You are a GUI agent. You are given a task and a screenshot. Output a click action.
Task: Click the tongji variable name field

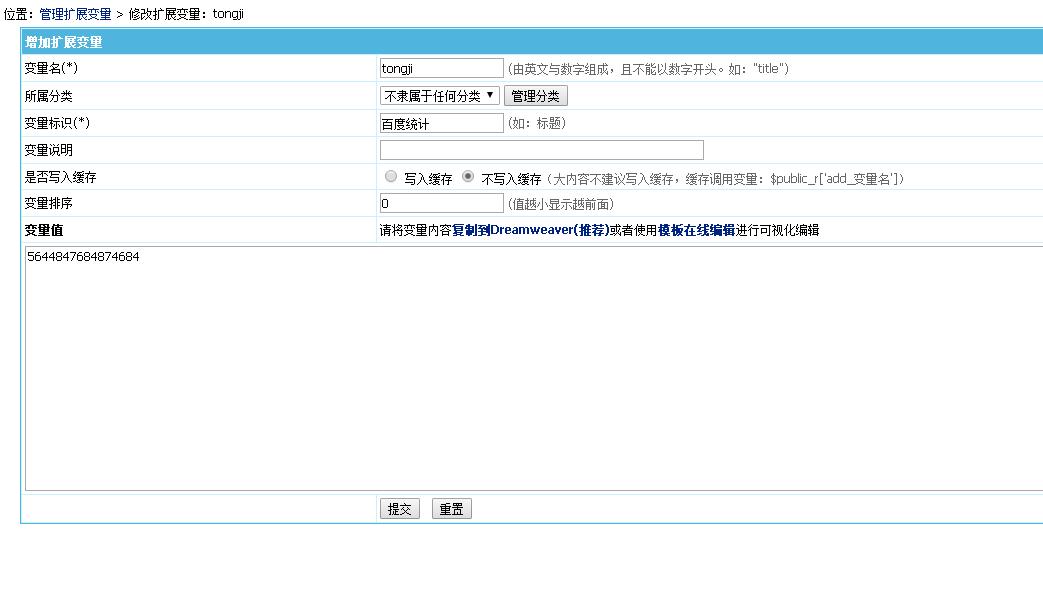[440, 68]
